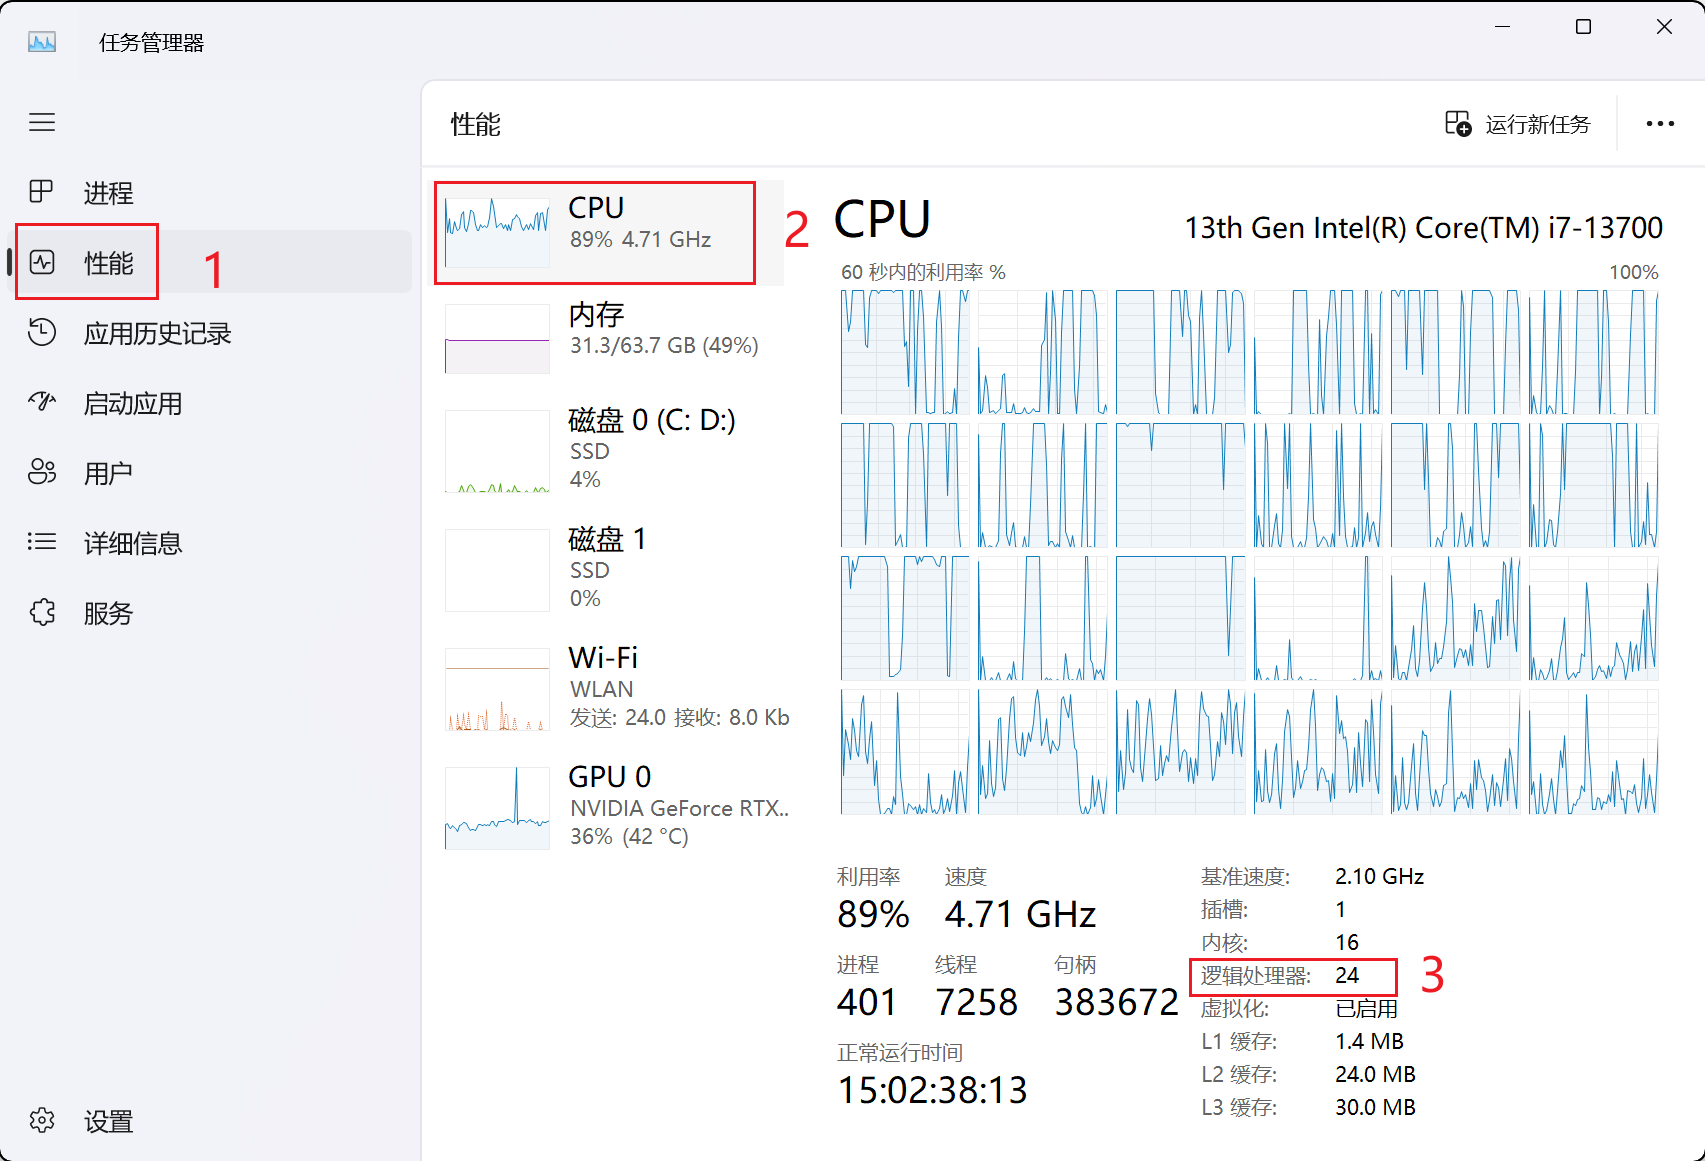Click the Processes (进程) sidebar icon
This screenshot has height=1161, width=1705.
pyautogui.click(x=41, y=191)
